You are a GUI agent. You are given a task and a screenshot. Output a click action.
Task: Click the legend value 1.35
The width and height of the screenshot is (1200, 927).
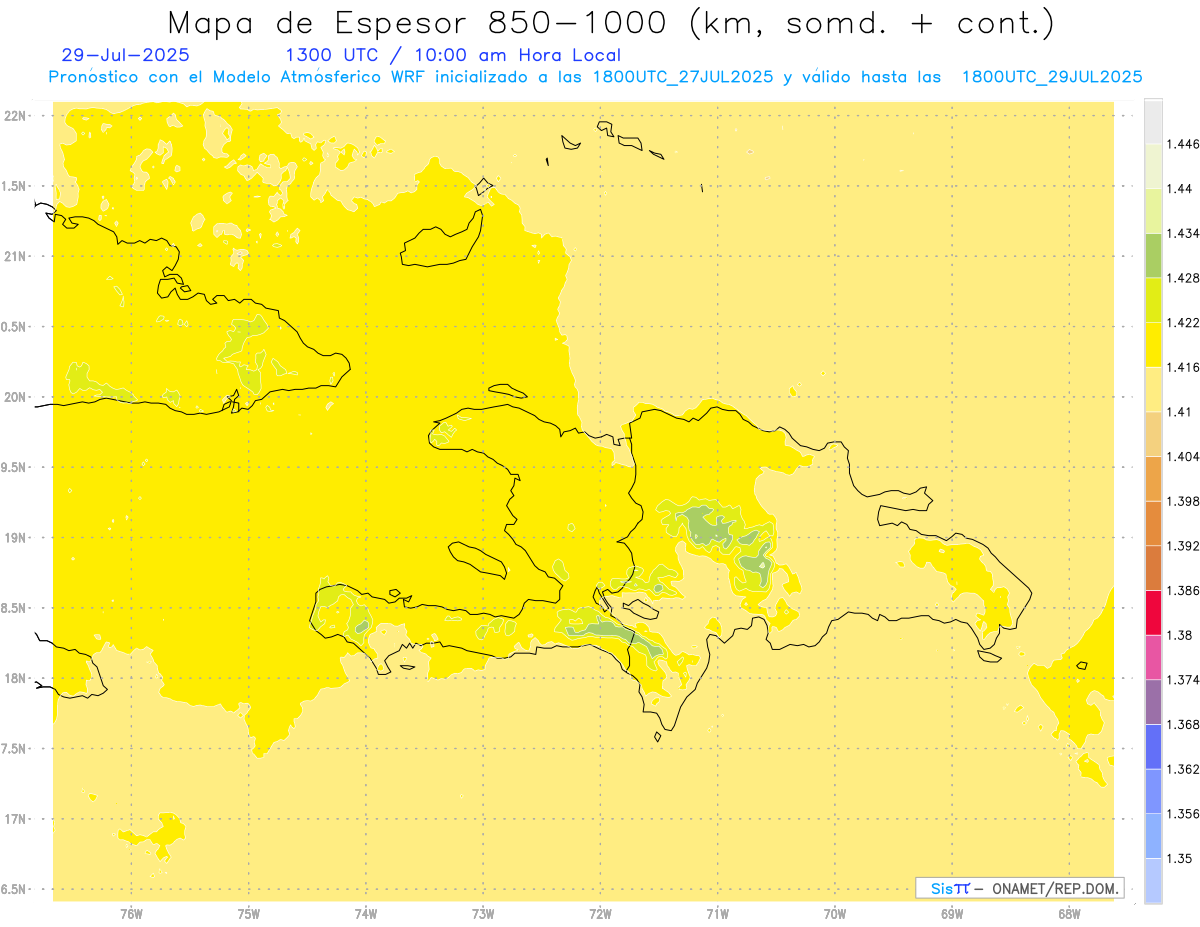coord(1180,858)
